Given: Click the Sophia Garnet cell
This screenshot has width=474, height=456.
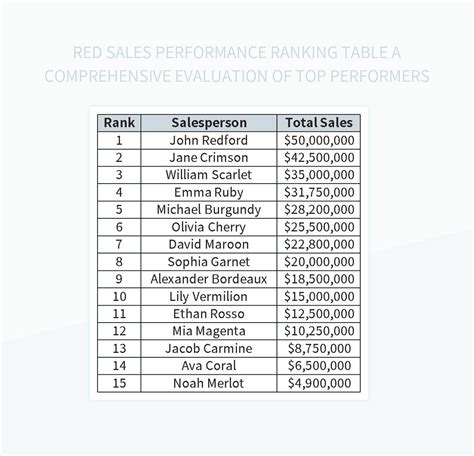Looking at the screenshot, I should pyautogui.click(x=209, y=262).
